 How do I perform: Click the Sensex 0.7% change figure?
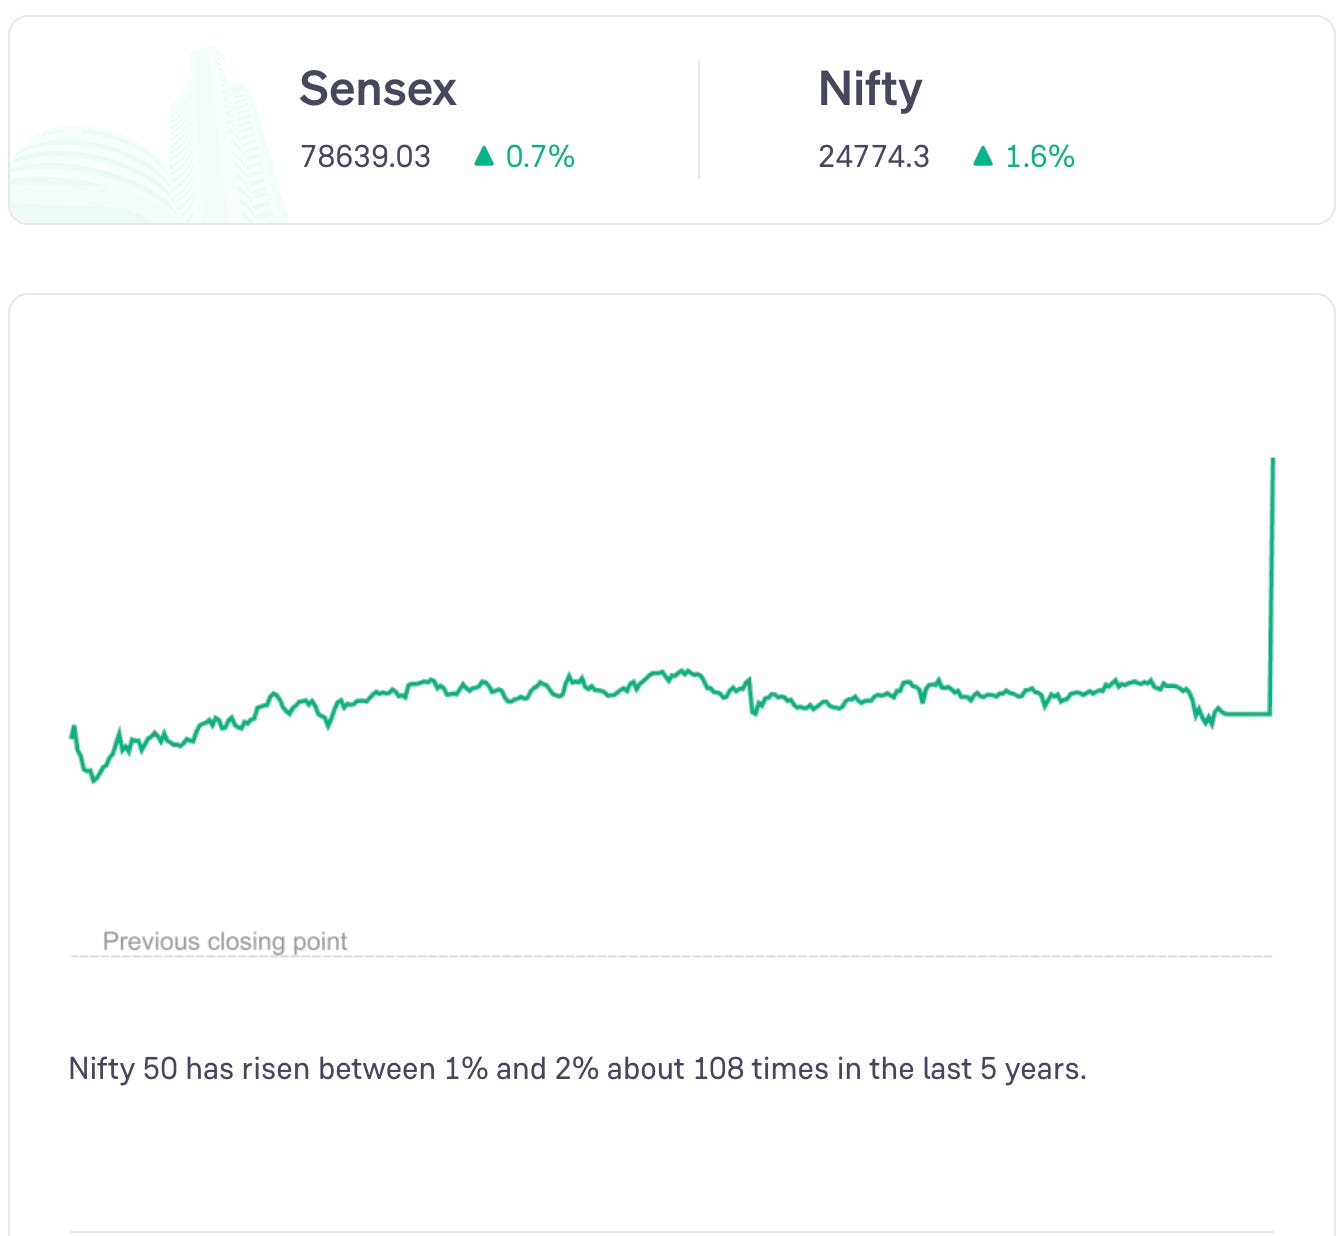540,157
